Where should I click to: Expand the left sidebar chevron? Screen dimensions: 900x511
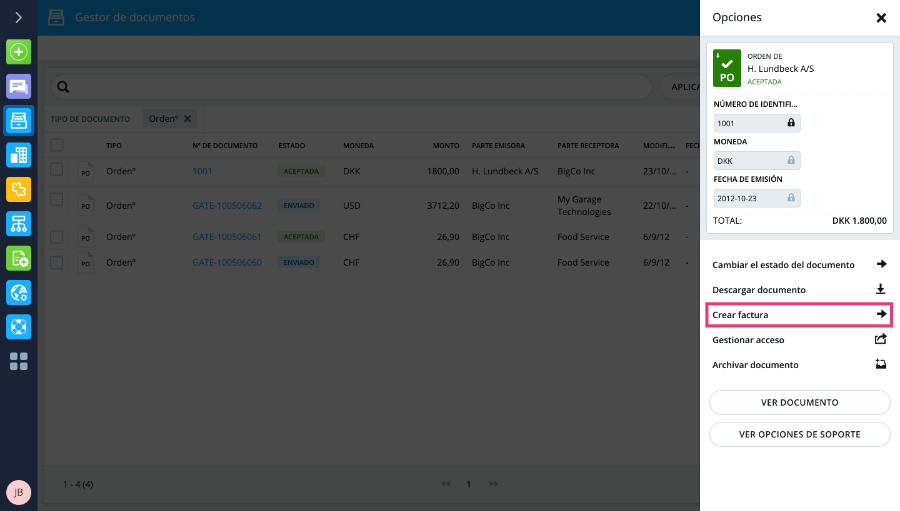coord(18,17)
